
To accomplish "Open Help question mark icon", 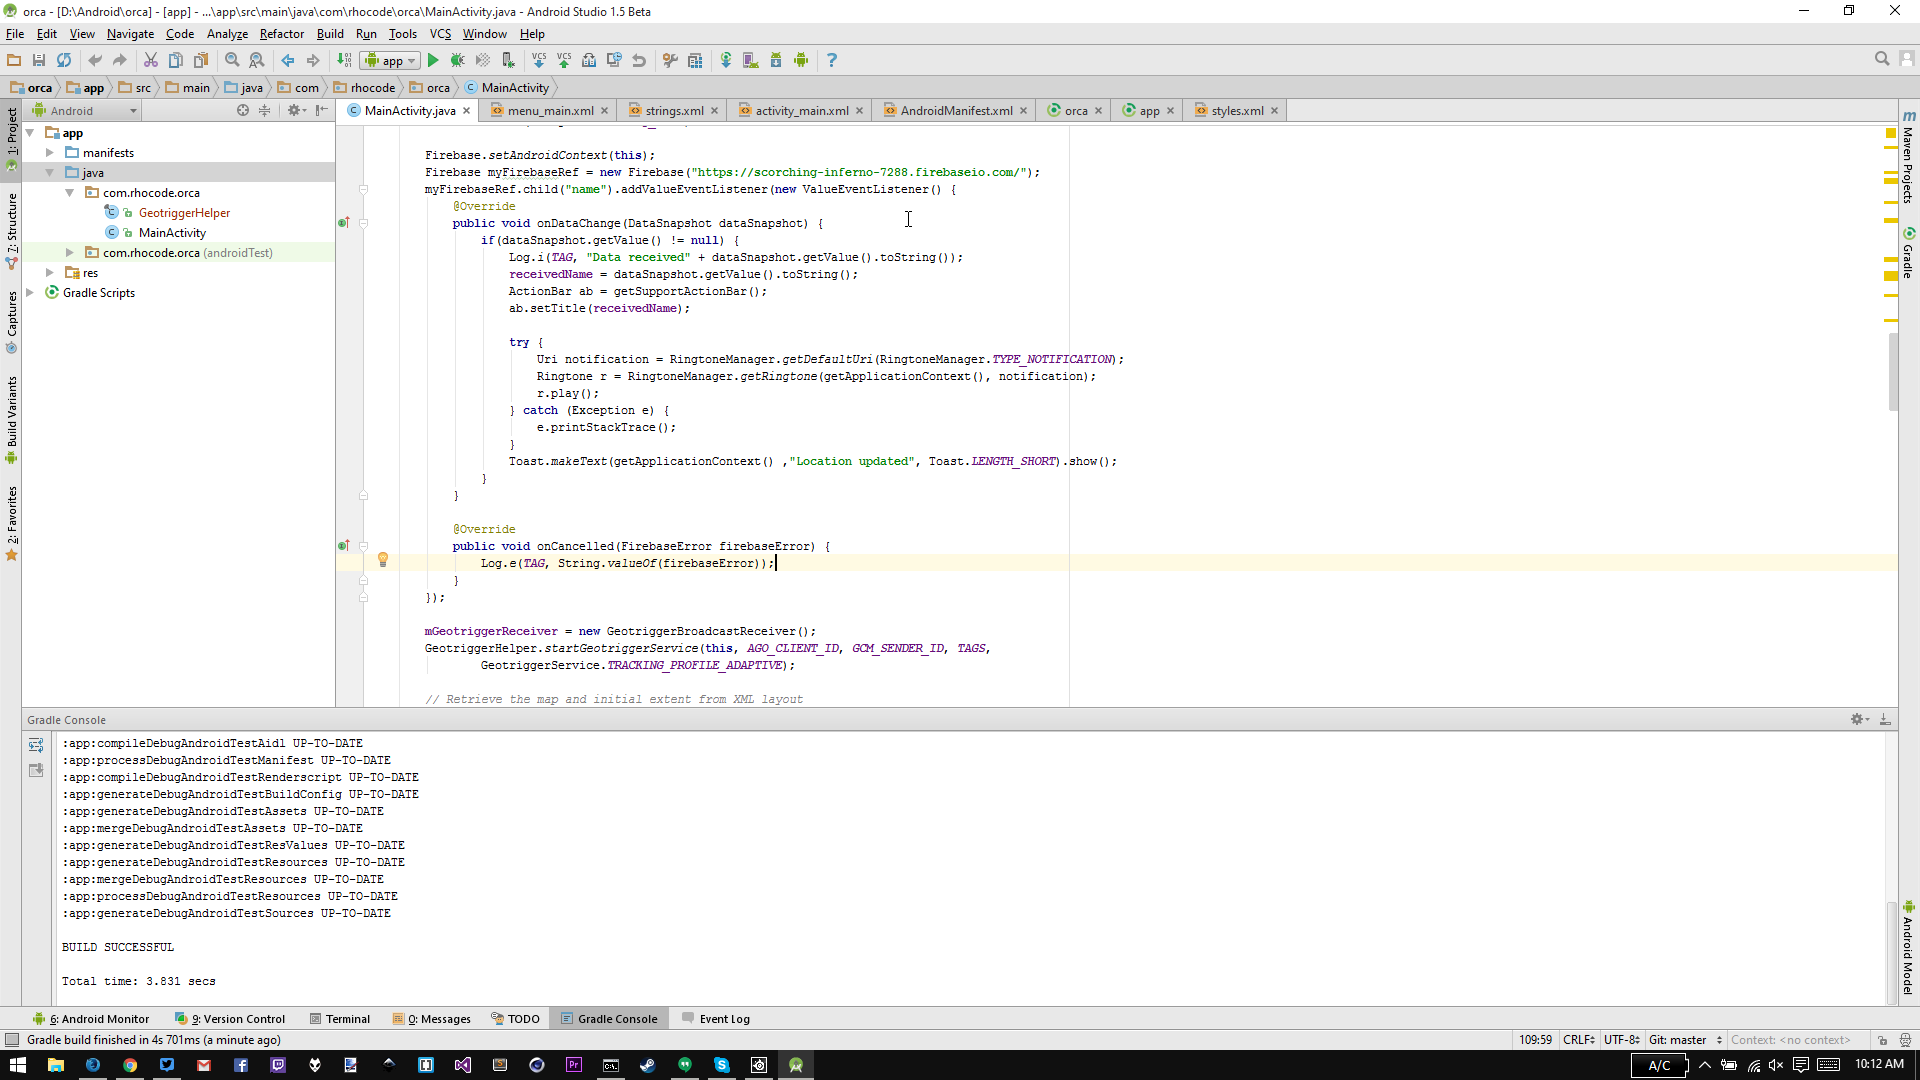I will pos(831,61).
